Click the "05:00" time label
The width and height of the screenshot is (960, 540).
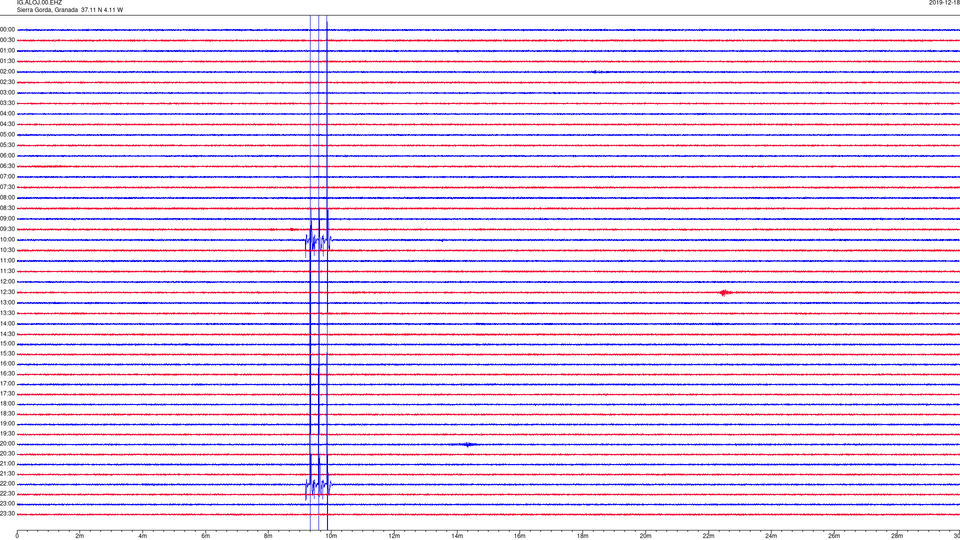coord(7,135)
